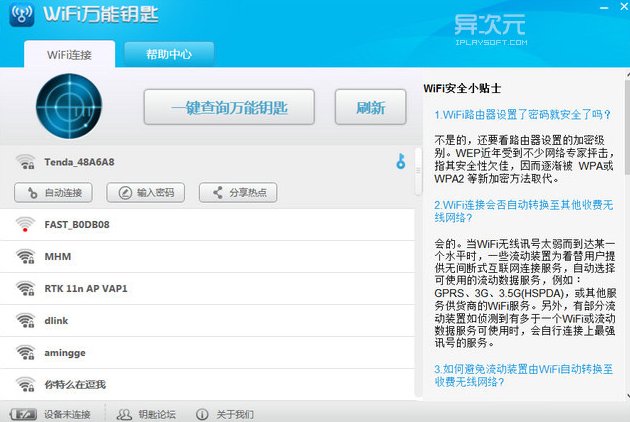Click the blue key icon beside Tenda_48A6A8

tap(401, 161)
